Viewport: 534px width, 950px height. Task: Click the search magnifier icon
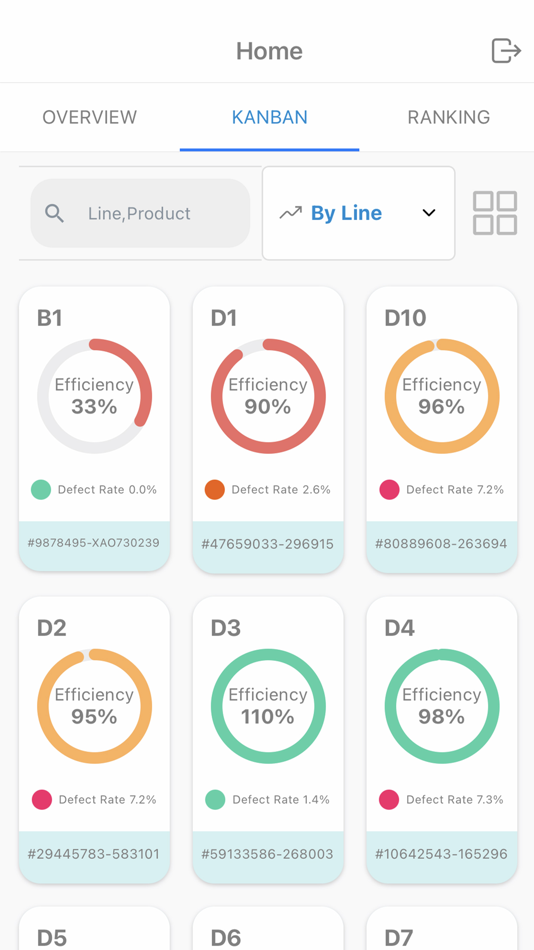(55, 213)
